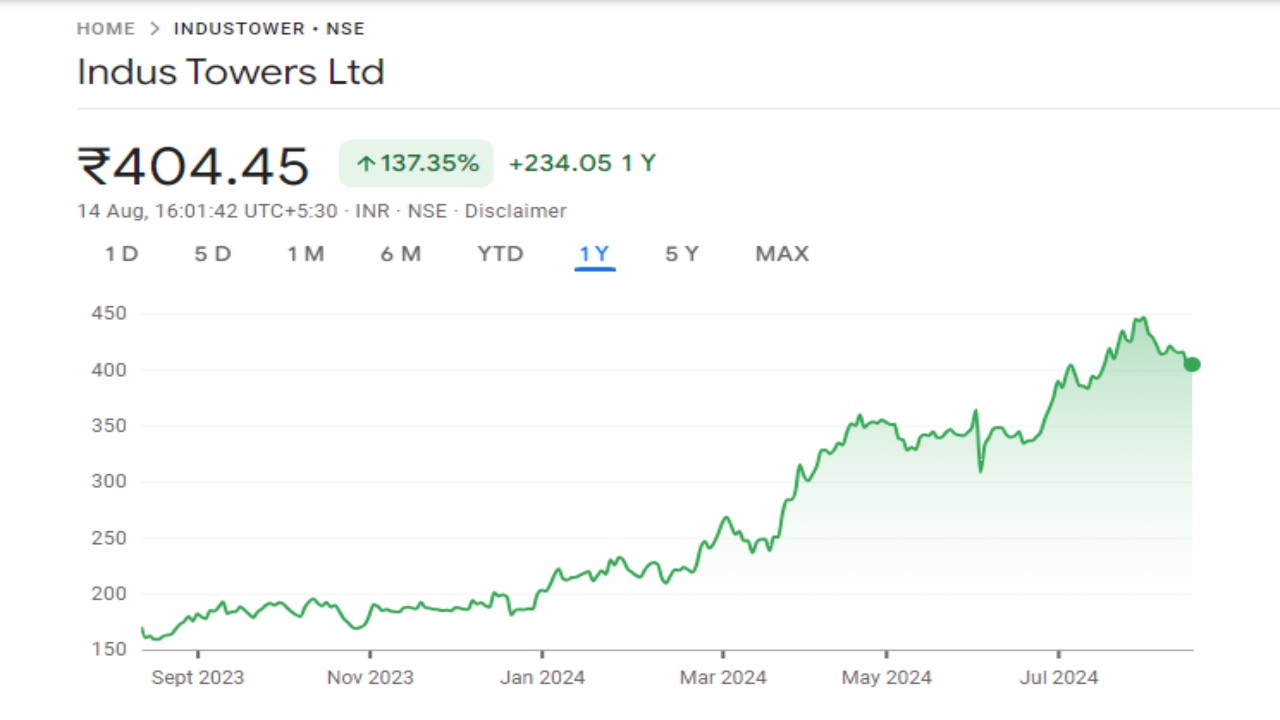This screenshot has height=720, width=1280.
Task: Click the 137.35% gain badge
Action: [416, 163]
